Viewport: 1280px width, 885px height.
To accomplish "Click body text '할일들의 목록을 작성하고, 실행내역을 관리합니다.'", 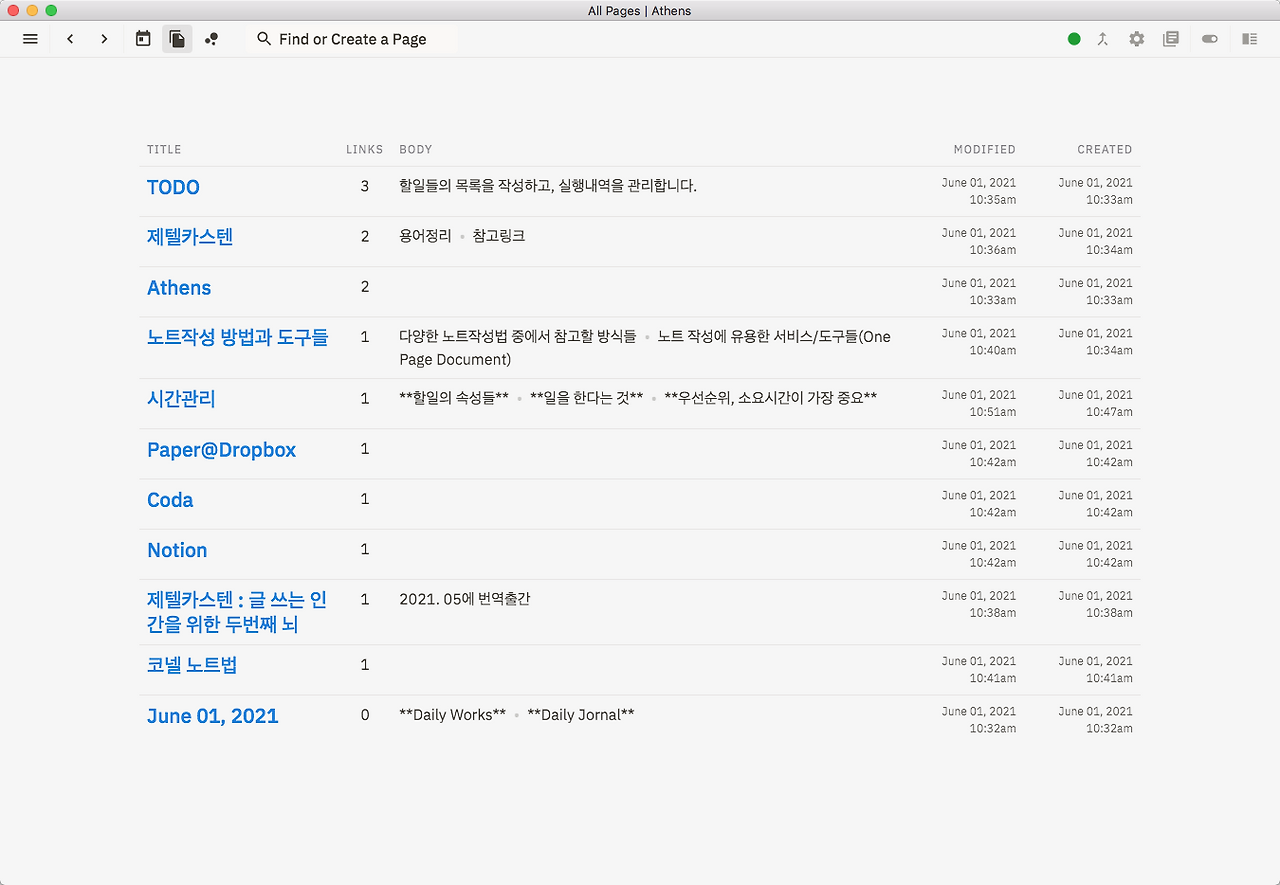I will pyautogui.click(x=548, y=185).
